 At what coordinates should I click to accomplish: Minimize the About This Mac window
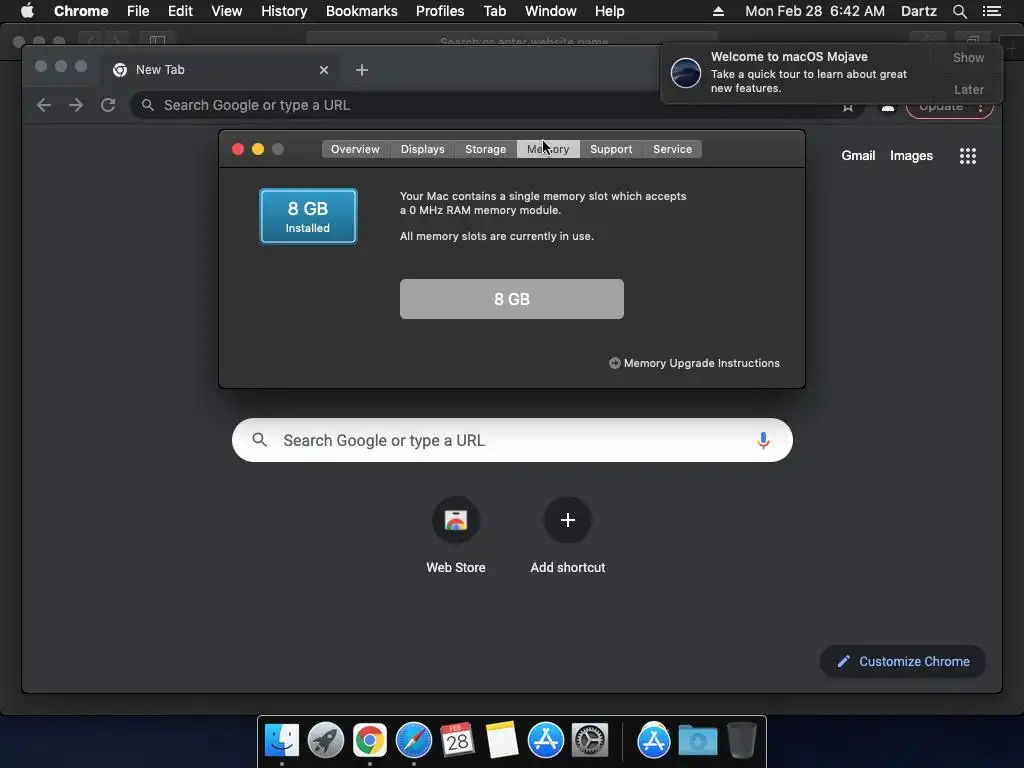258,150
